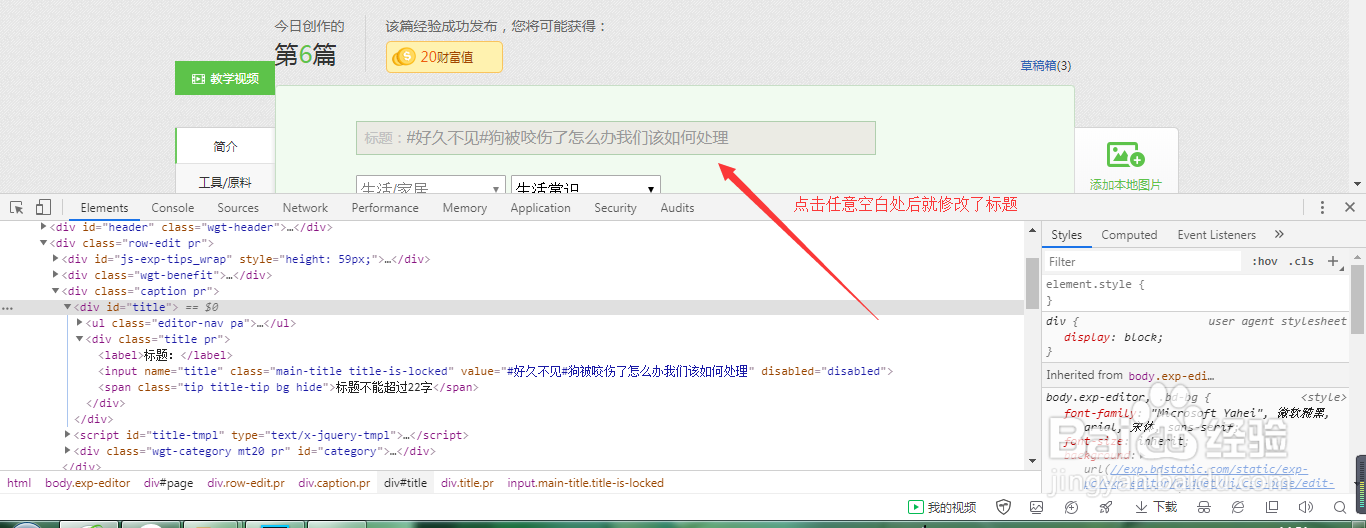Click the picture icon in browser status bar
Screen dimensions: 1366x528
click(x=1036, y=507)
